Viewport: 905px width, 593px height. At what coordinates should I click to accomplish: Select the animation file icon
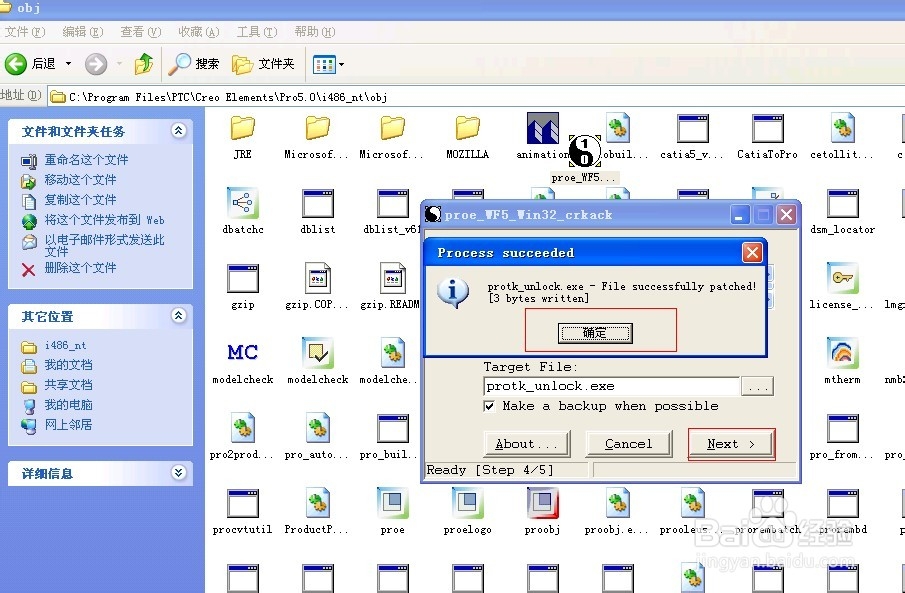[x=543, y=128]
